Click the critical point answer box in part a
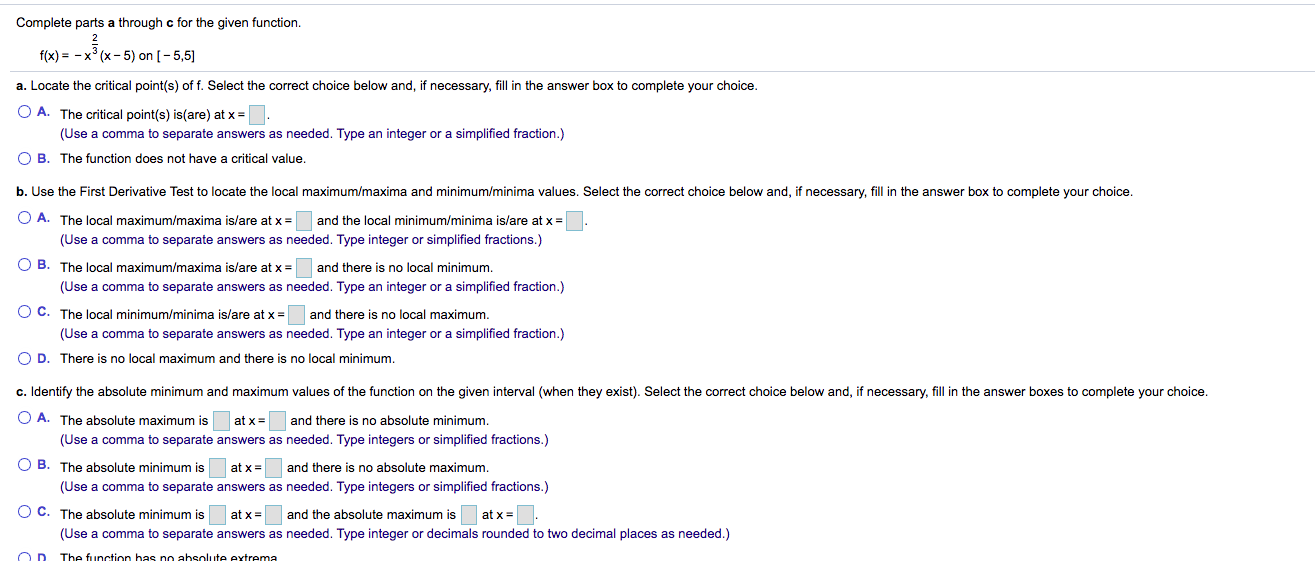This screenshot has width=1315, height=577. (x=256, y=113)
